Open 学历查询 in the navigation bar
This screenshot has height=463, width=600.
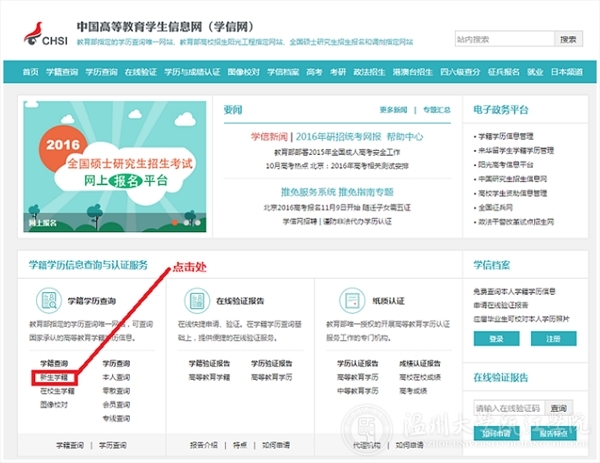101,72
